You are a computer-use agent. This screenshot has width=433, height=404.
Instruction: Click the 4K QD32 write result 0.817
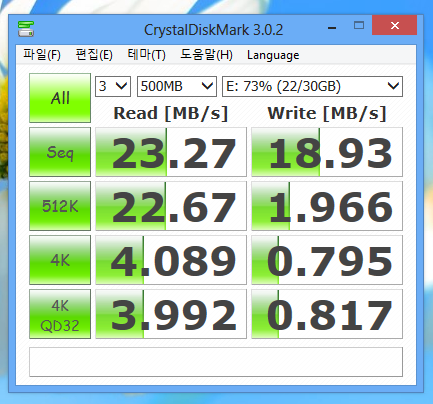click(327, 314)
